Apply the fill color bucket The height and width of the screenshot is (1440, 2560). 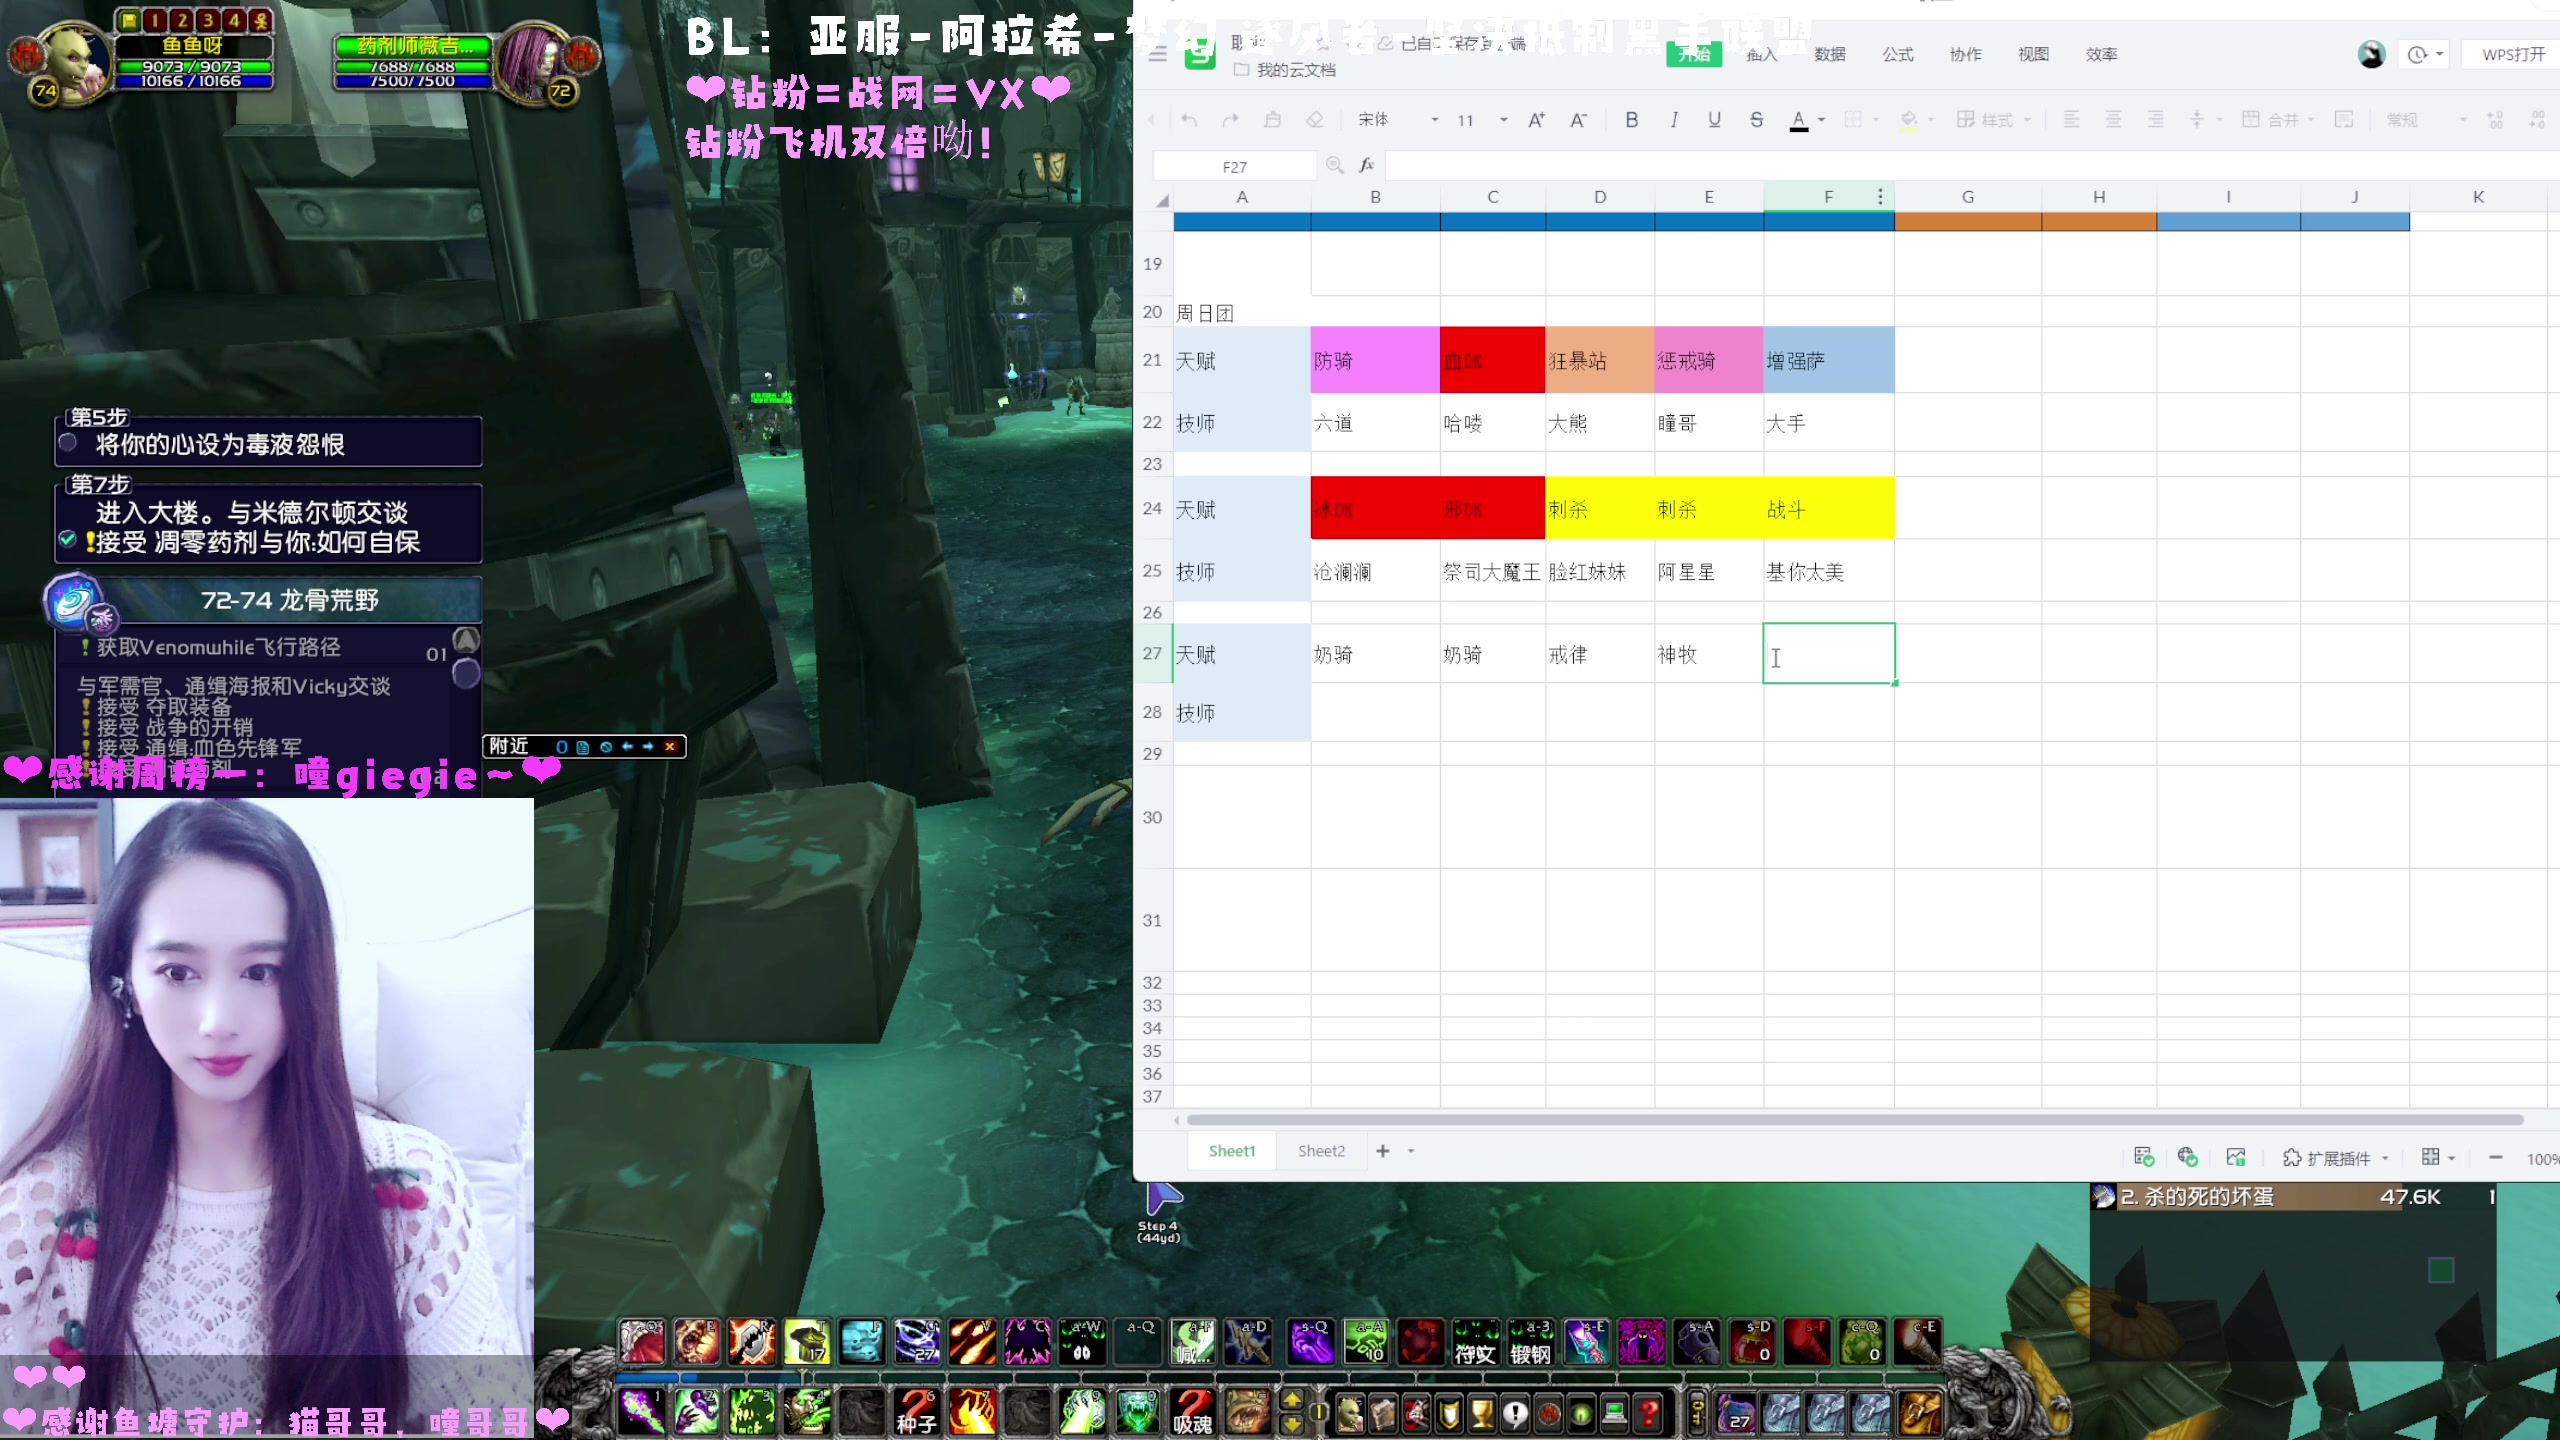1908,120
